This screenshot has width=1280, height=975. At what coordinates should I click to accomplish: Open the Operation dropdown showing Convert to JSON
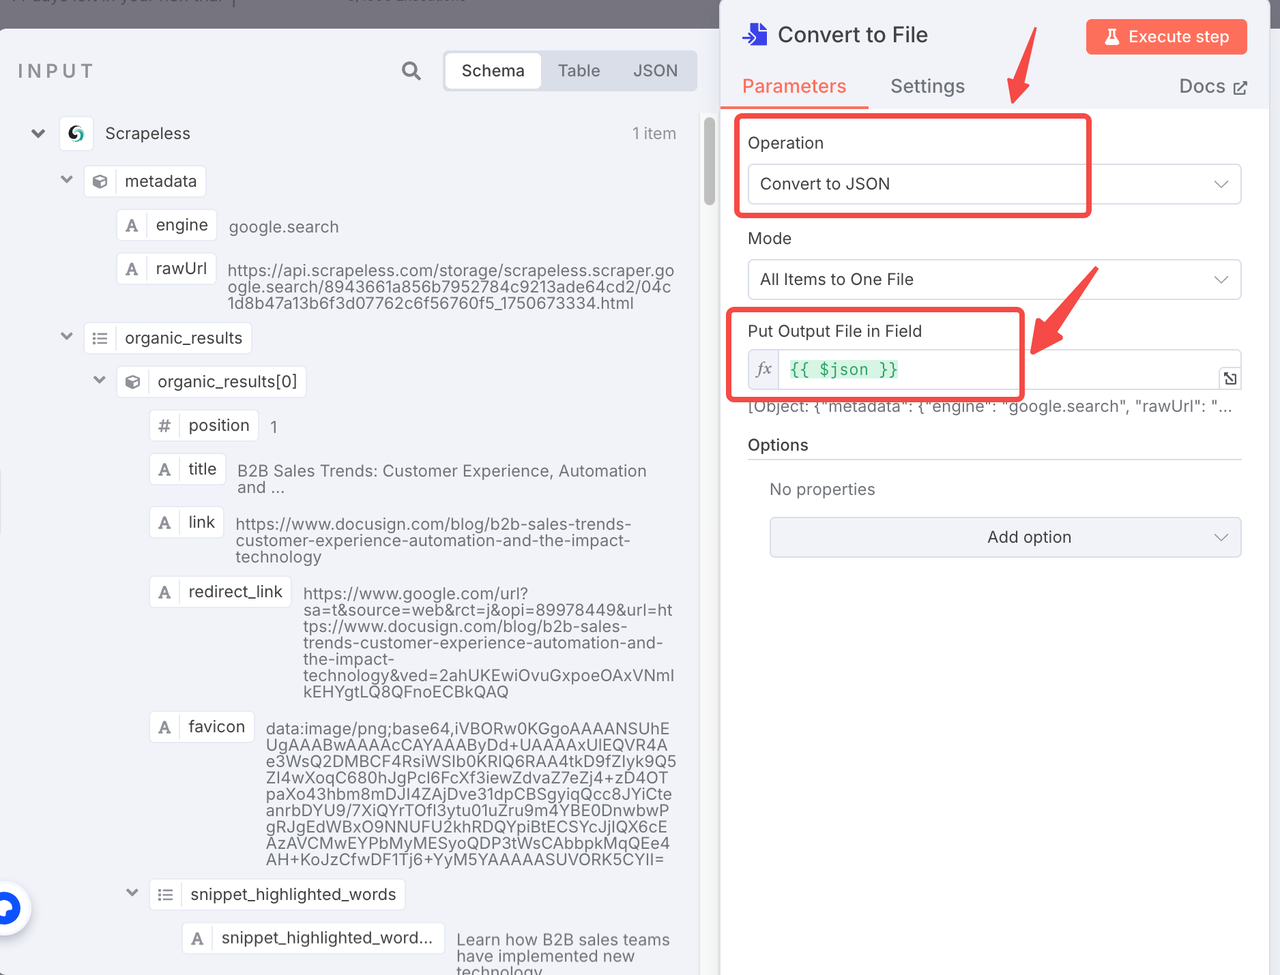(x=994, y=184)
